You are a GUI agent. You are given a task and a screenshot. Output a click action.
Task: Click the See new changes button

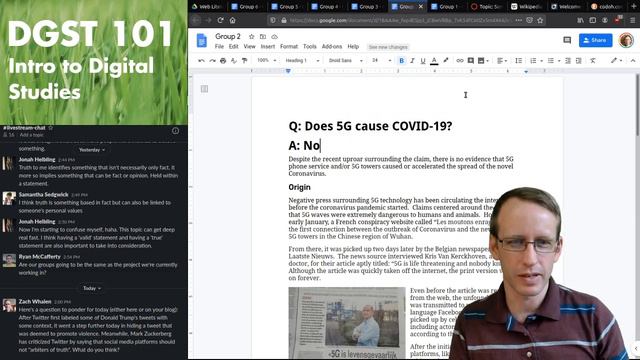coord(388,47)
